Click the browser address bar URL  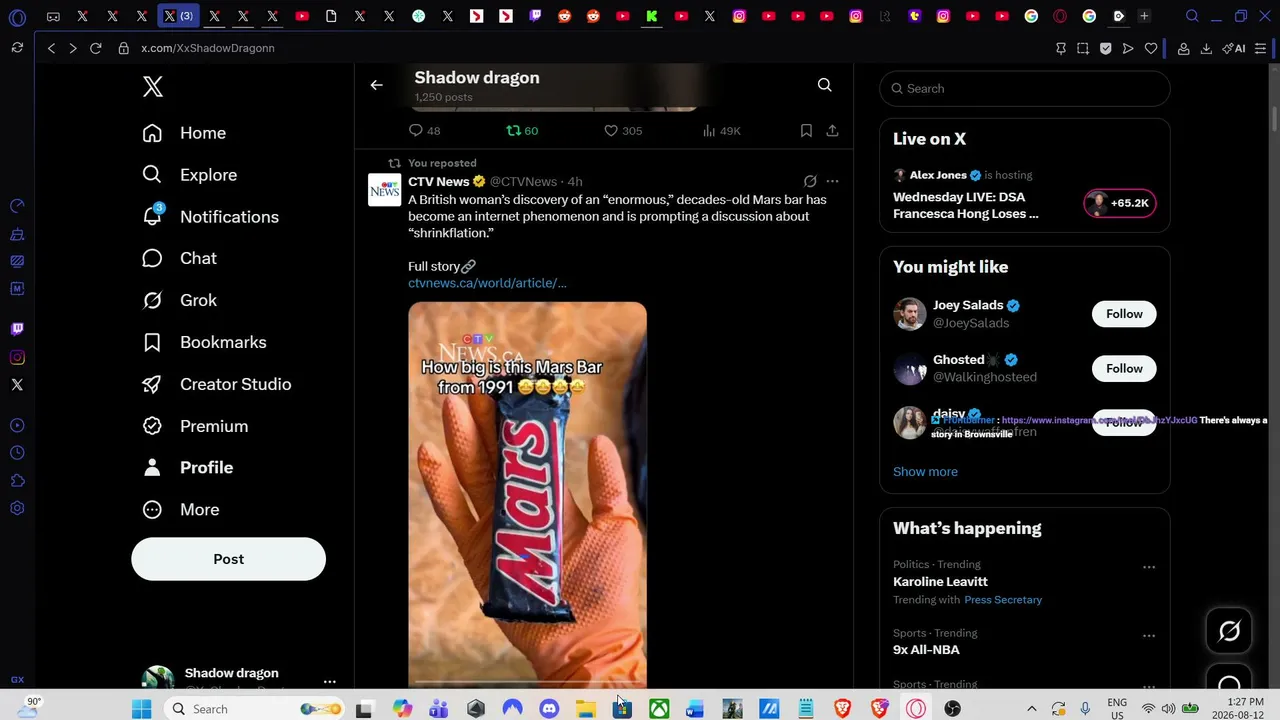(x=208, y=48)
